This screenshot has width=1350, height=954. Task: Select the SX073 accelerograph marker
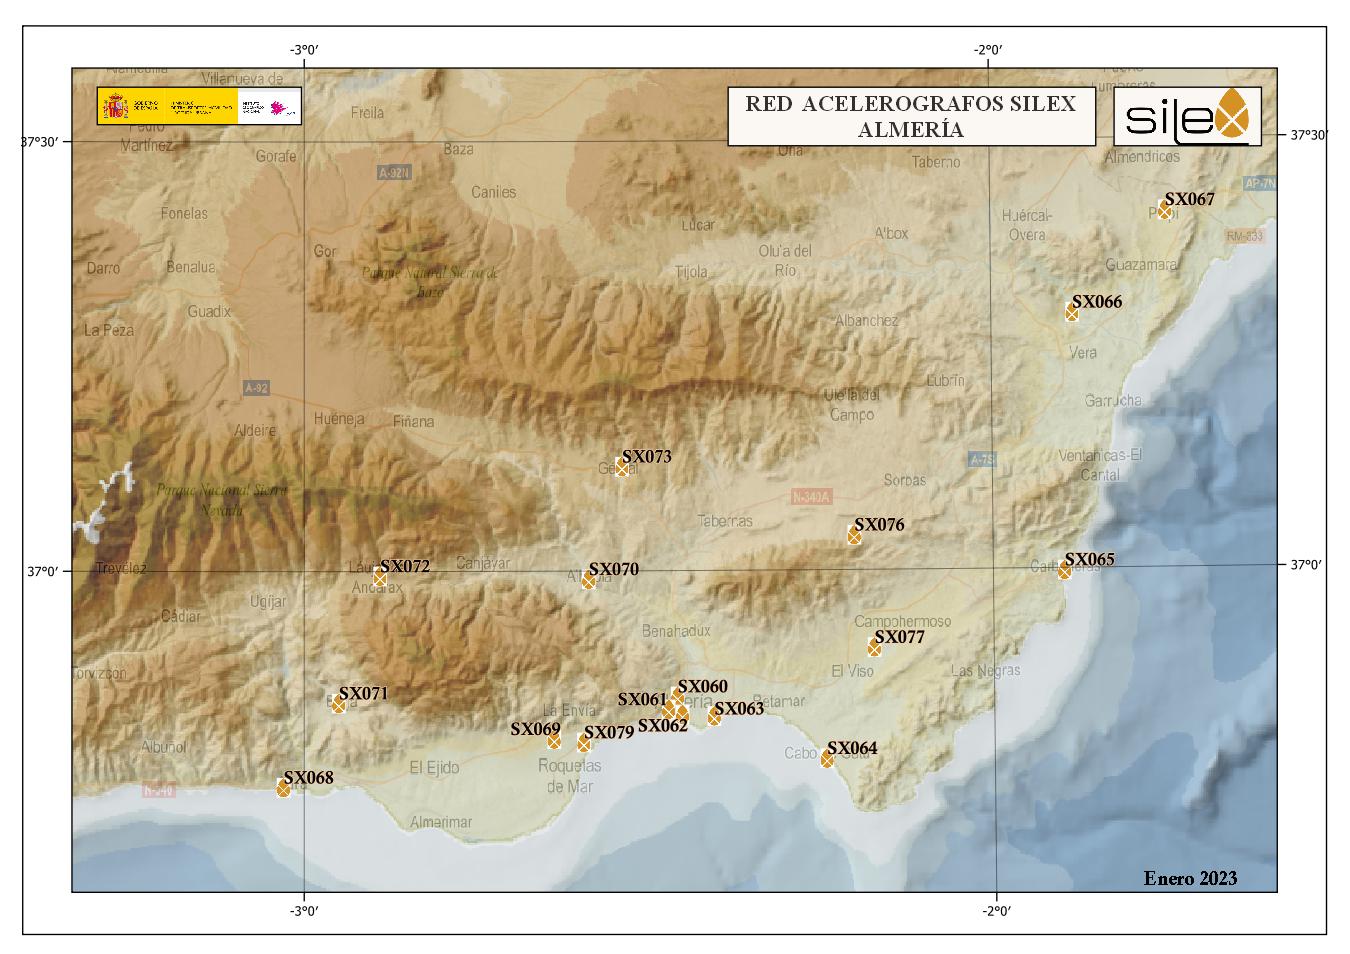tap(622, 468)
